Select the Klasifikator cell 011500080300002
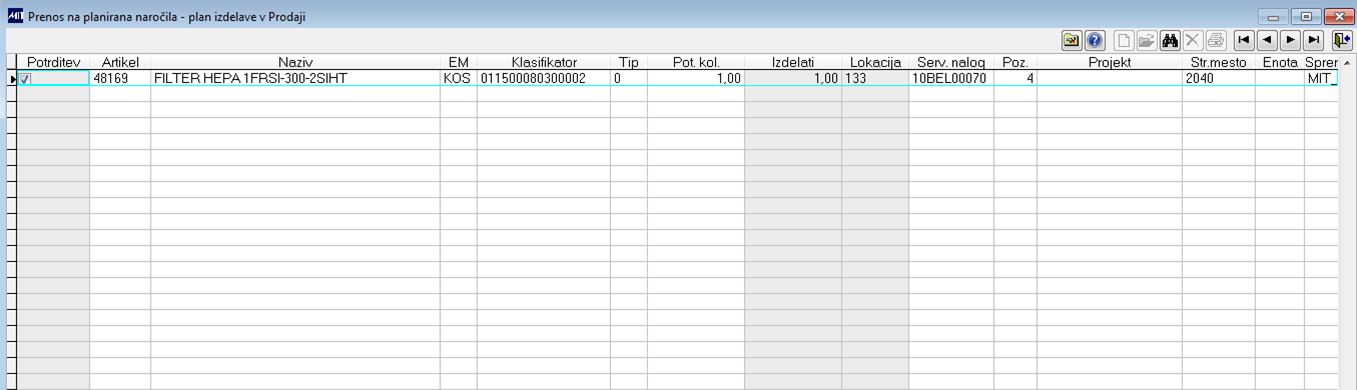The width and height of the screenshot is (1357, 390). pyautogui.click(x=543, y=78)
